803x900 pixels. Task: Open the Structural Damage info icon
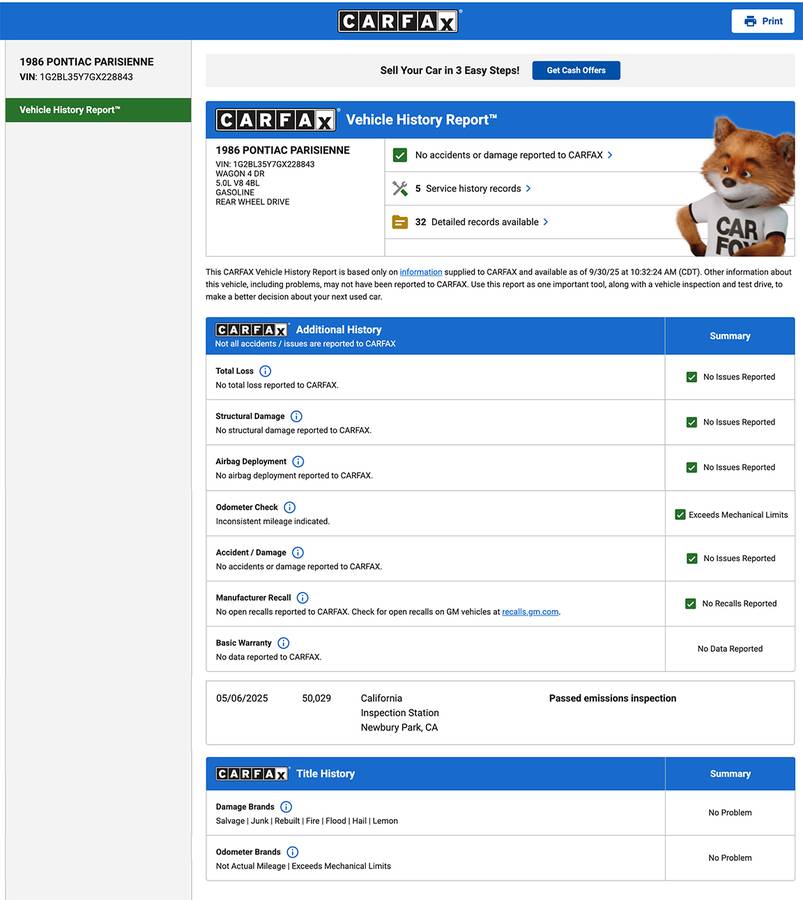tap(296, 416)
